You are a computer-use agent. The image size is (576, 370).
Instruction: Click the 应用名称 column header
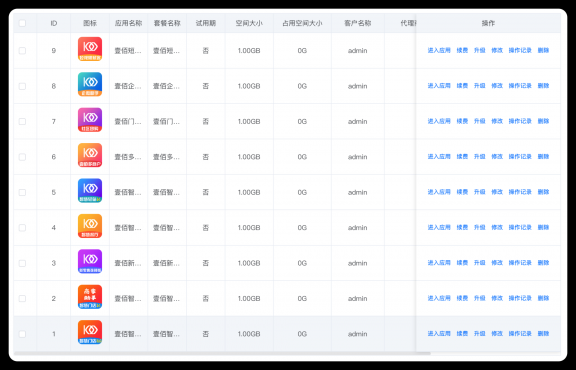pos(128,23)
